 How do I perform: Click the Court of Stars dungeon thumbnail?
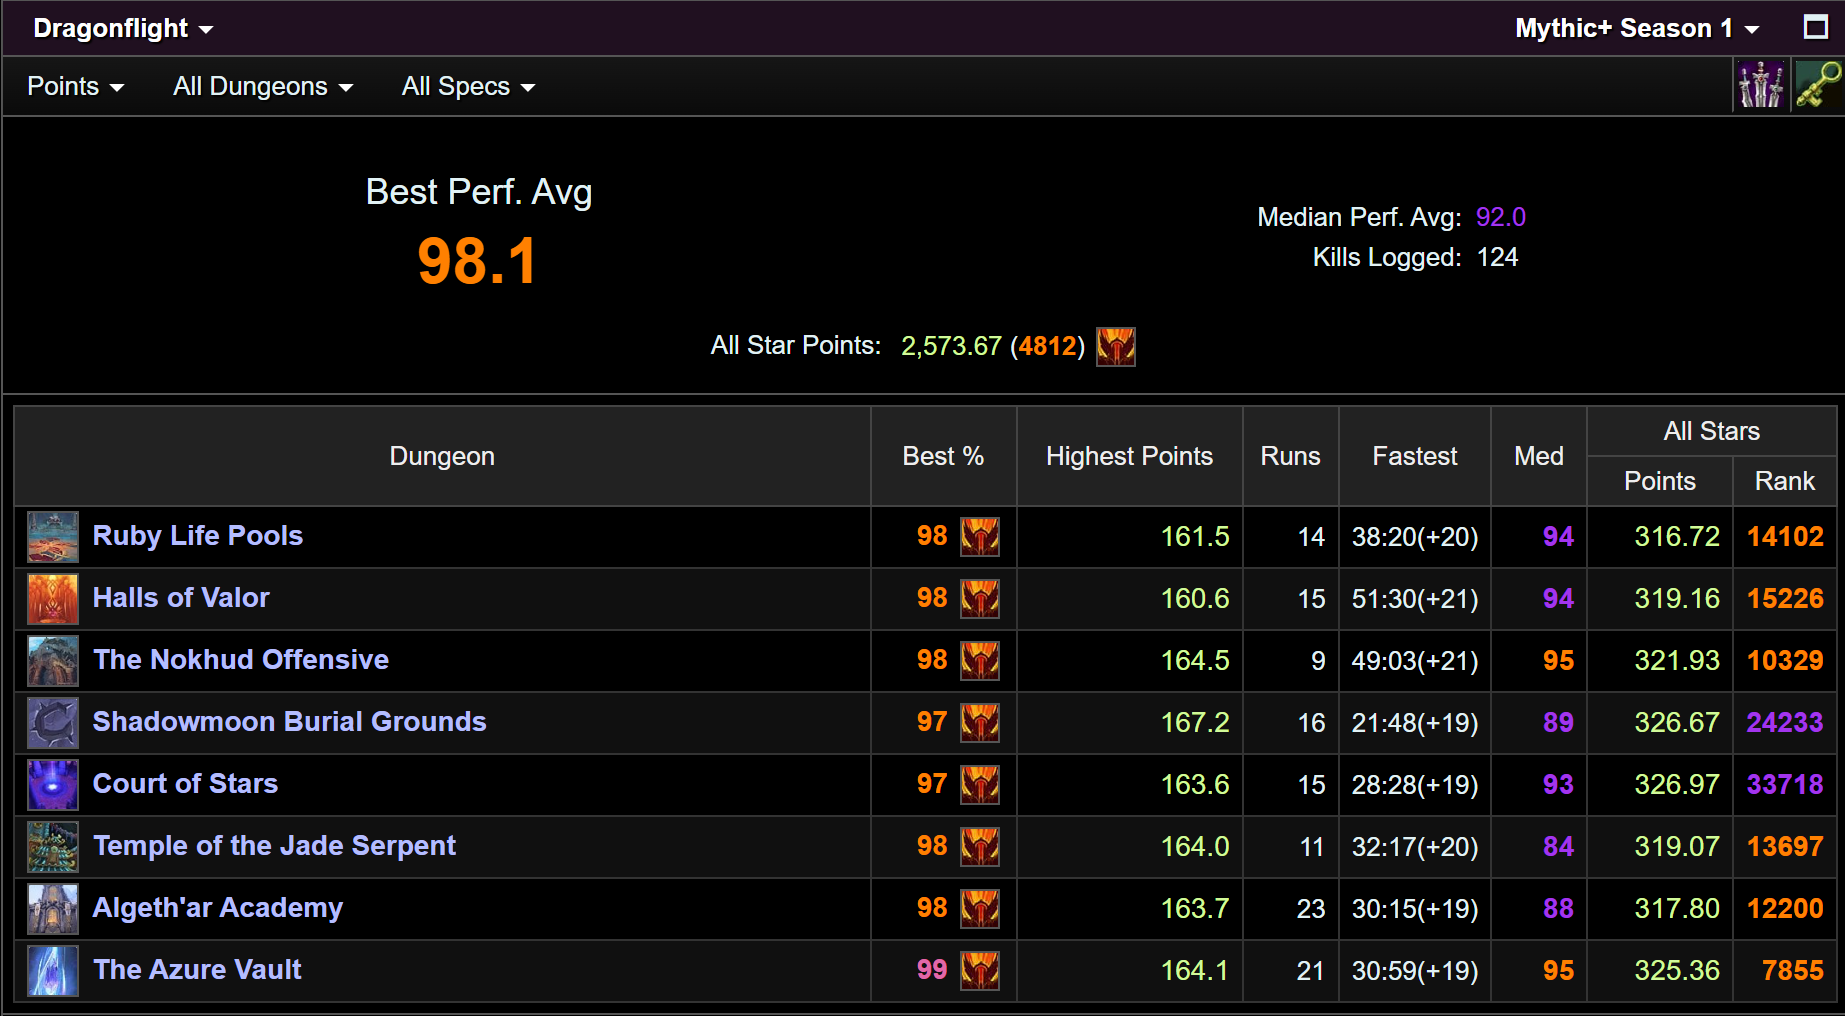point(53,785)
